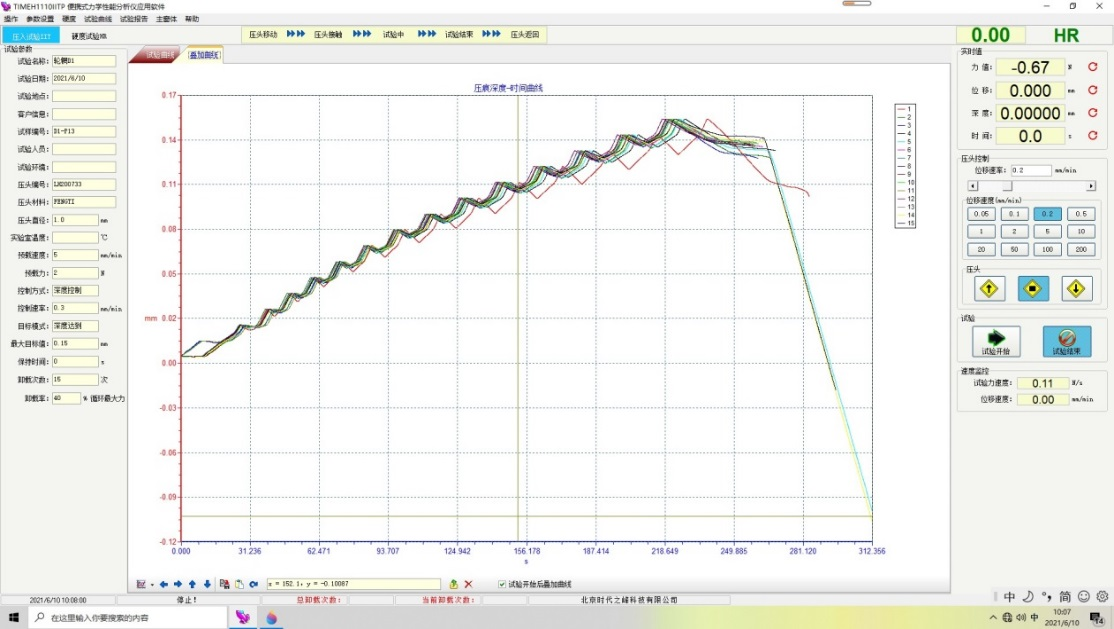Screen dimensions: 1114x629
Task: Click the 试验结束 end test button
Action: 1067,341
